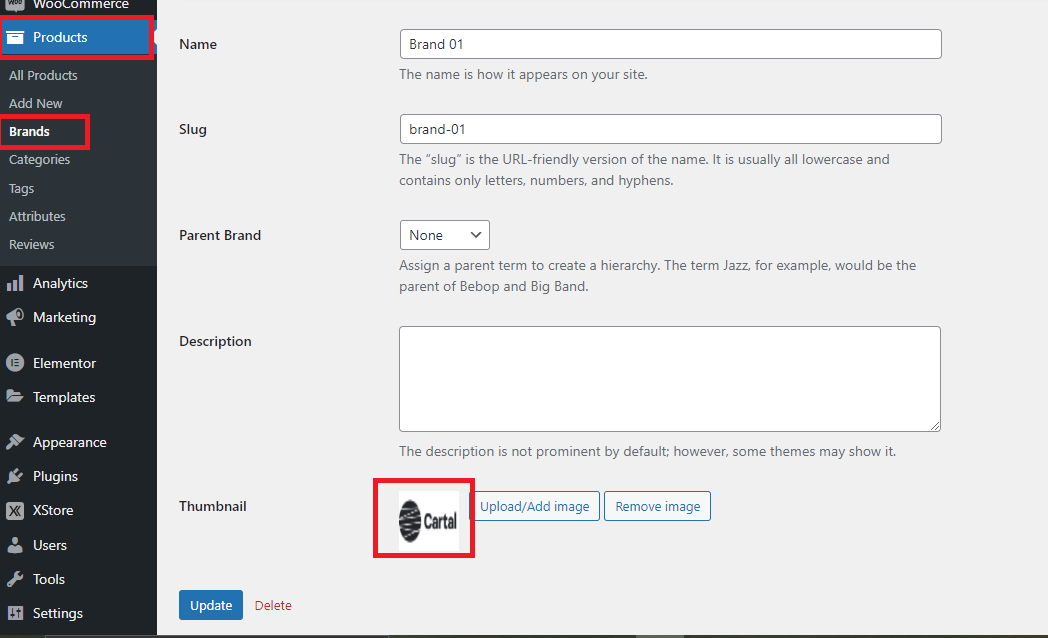Click the Users person icon

15,544
